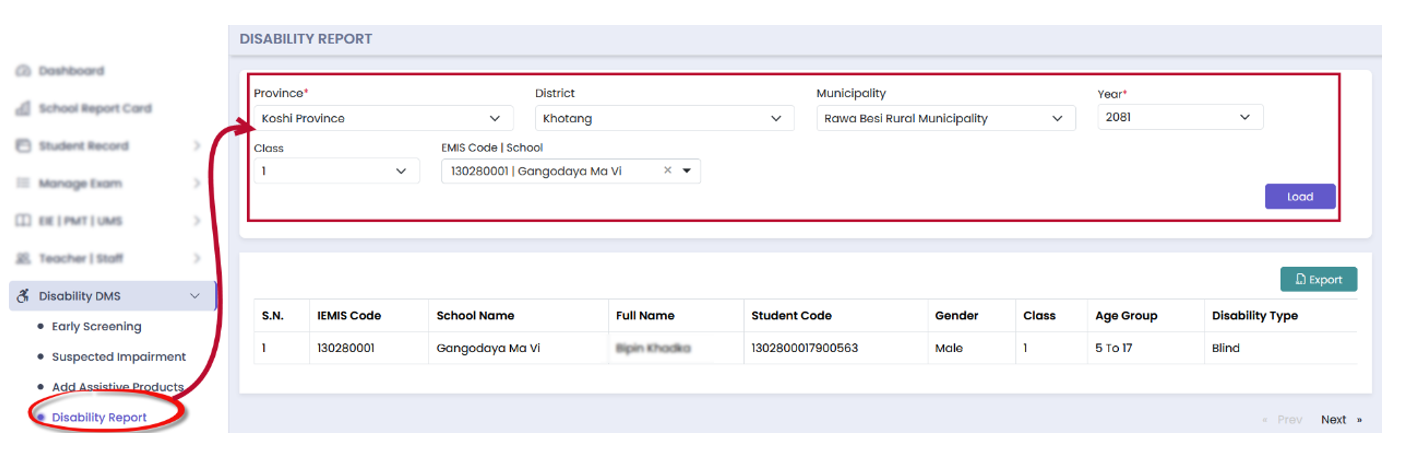Open Early Screening submenu item
The image size is (1416, 470).
tap(96, 326)
